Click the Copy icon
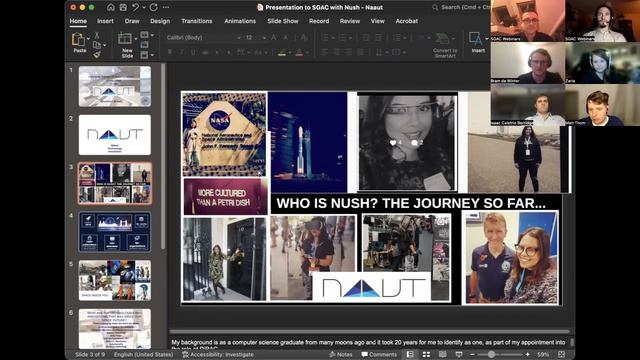The height and width of the screenshot is (360, 640). click(97, 45)
